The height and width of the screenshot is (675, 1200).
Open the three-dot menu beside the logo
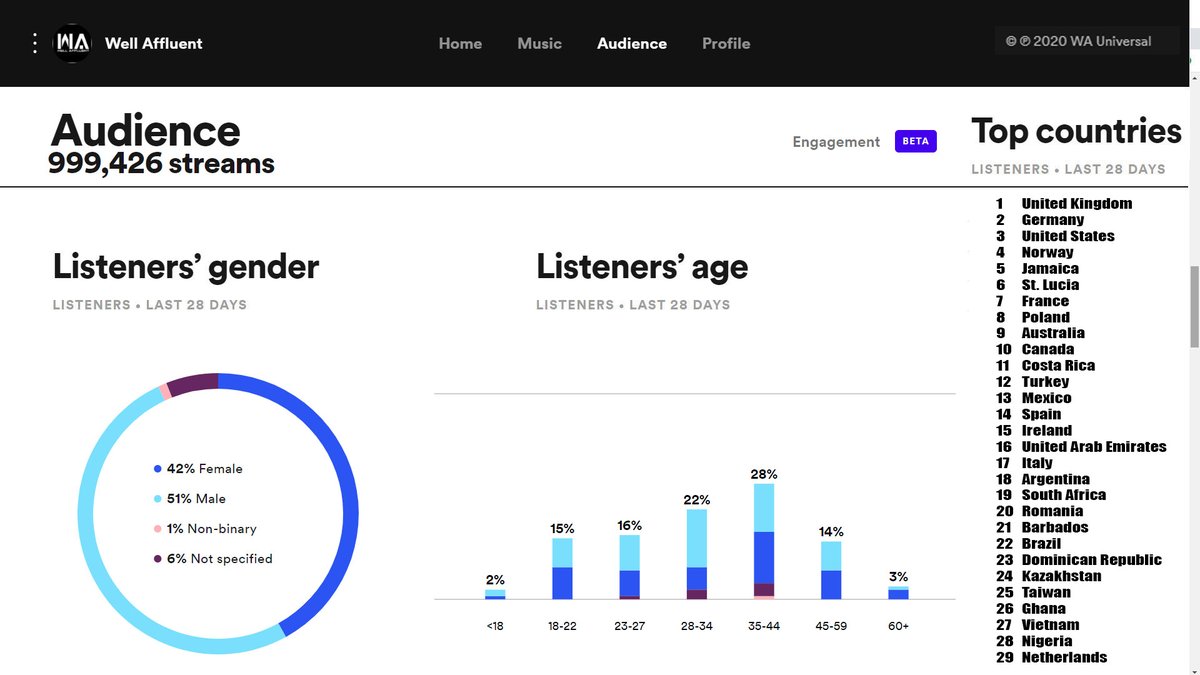click(35, 43)
